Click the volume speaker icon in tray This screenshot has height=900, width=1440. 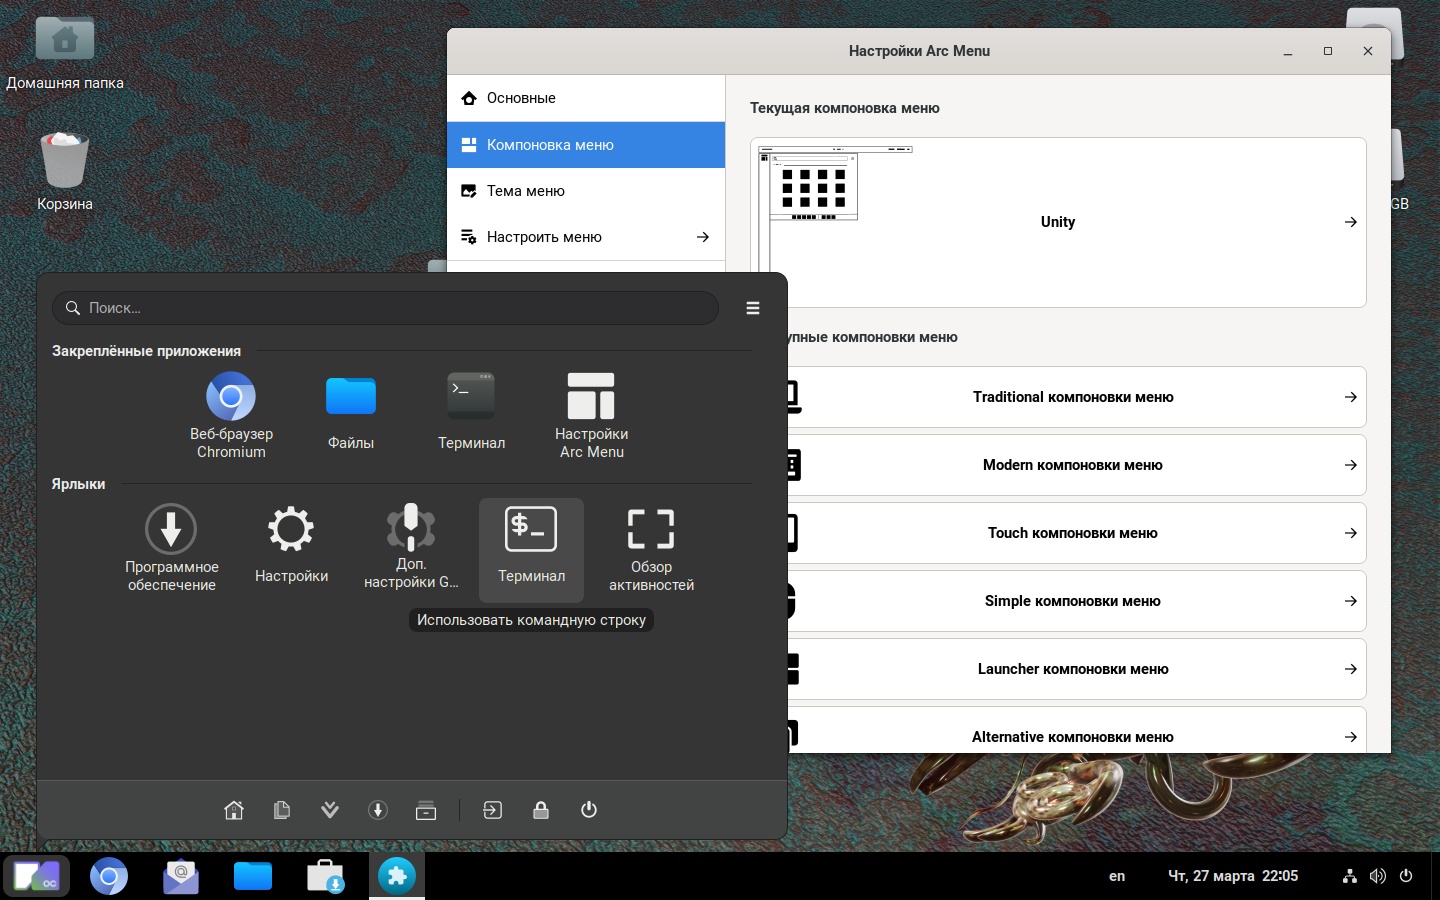(x=1378, y=876)
